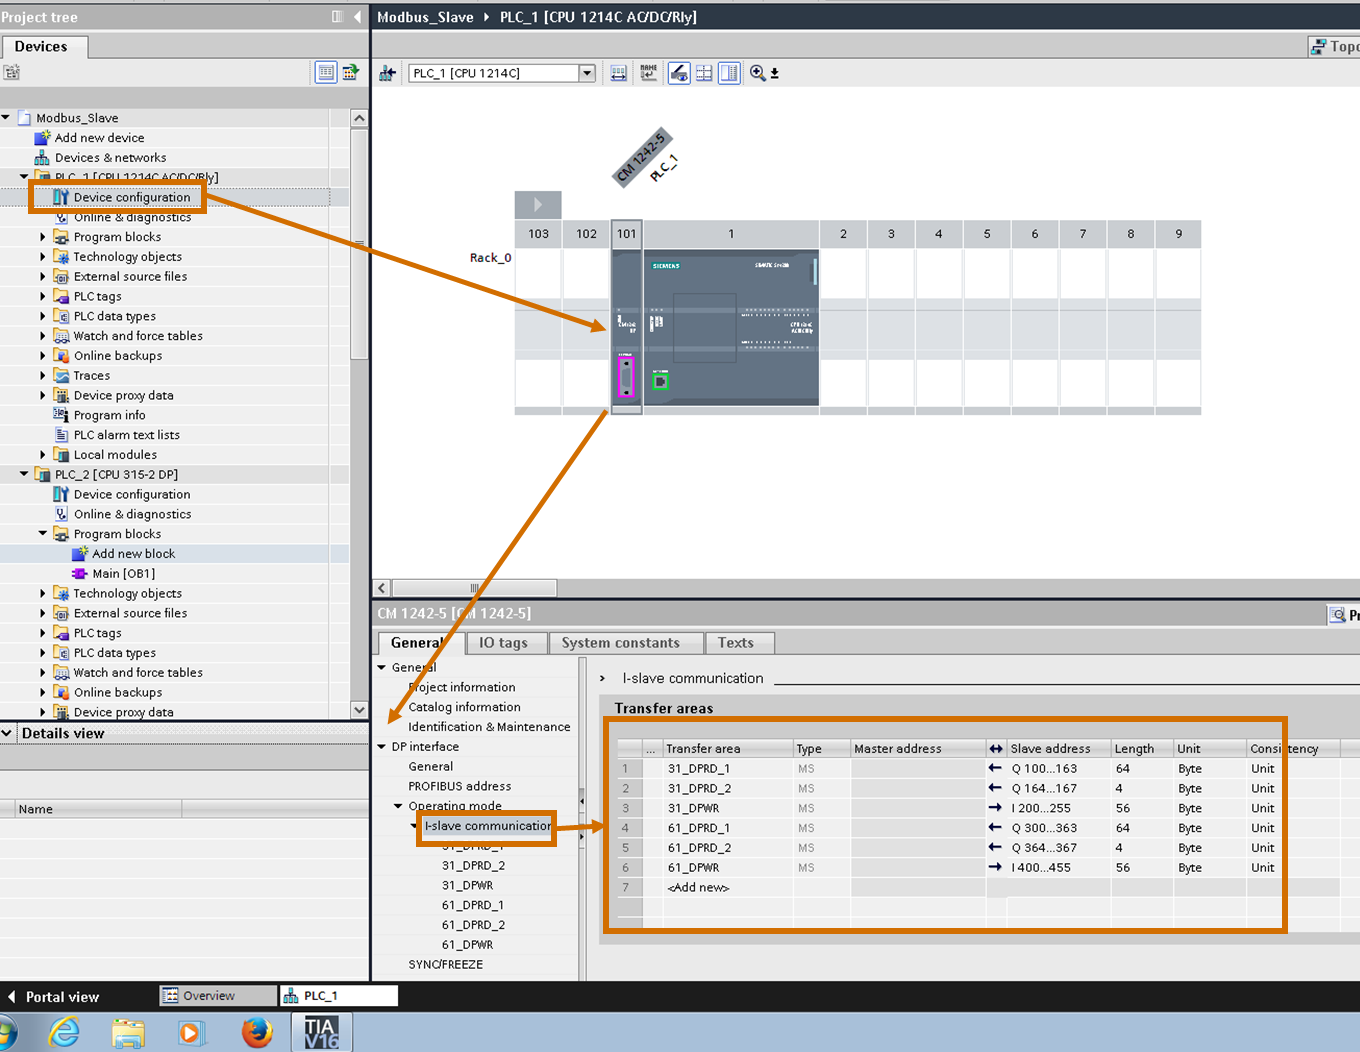Click the rack expand arrow above slot 103
Viewport: 1360px width, 1052px height.
click(538, 205)
